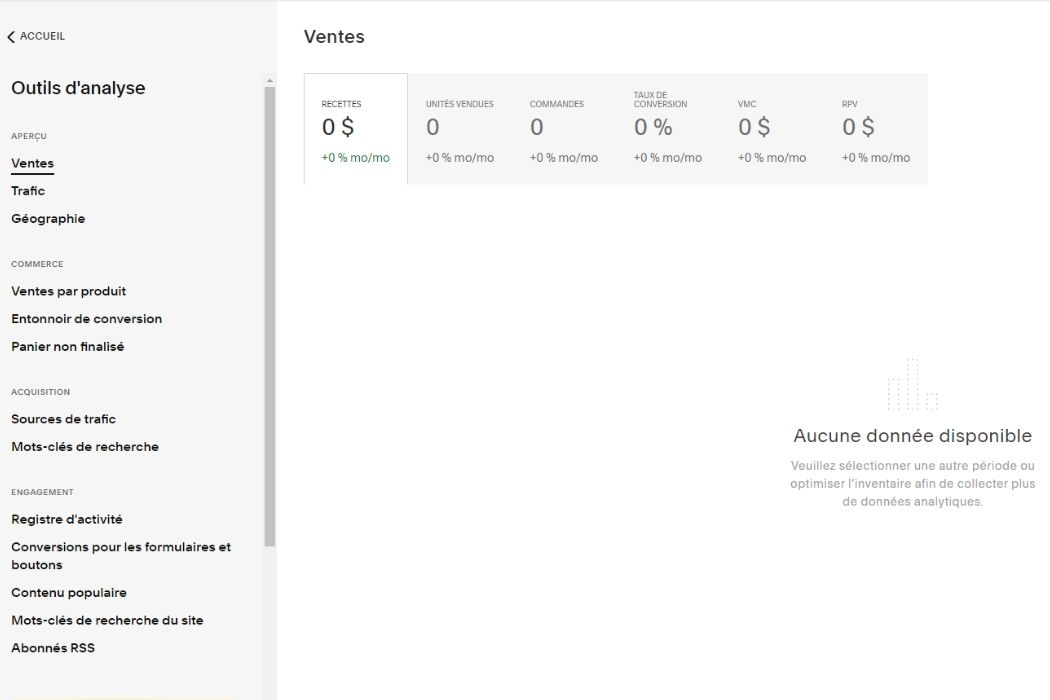Select the COMMANDES metric card
The image size is (1050, 700).
[565, 128]
